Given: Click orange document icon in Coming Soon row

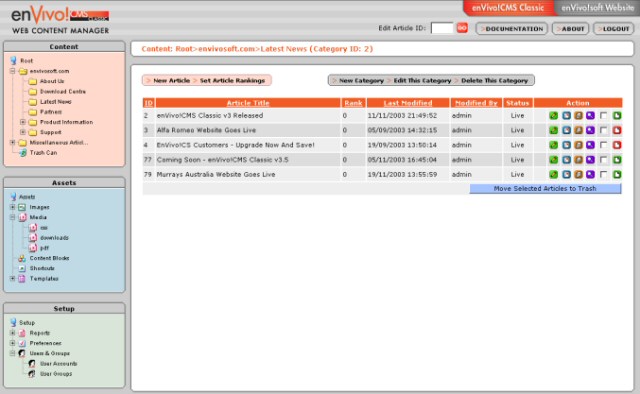Looking at the screenshot, I should coord(578,160).
